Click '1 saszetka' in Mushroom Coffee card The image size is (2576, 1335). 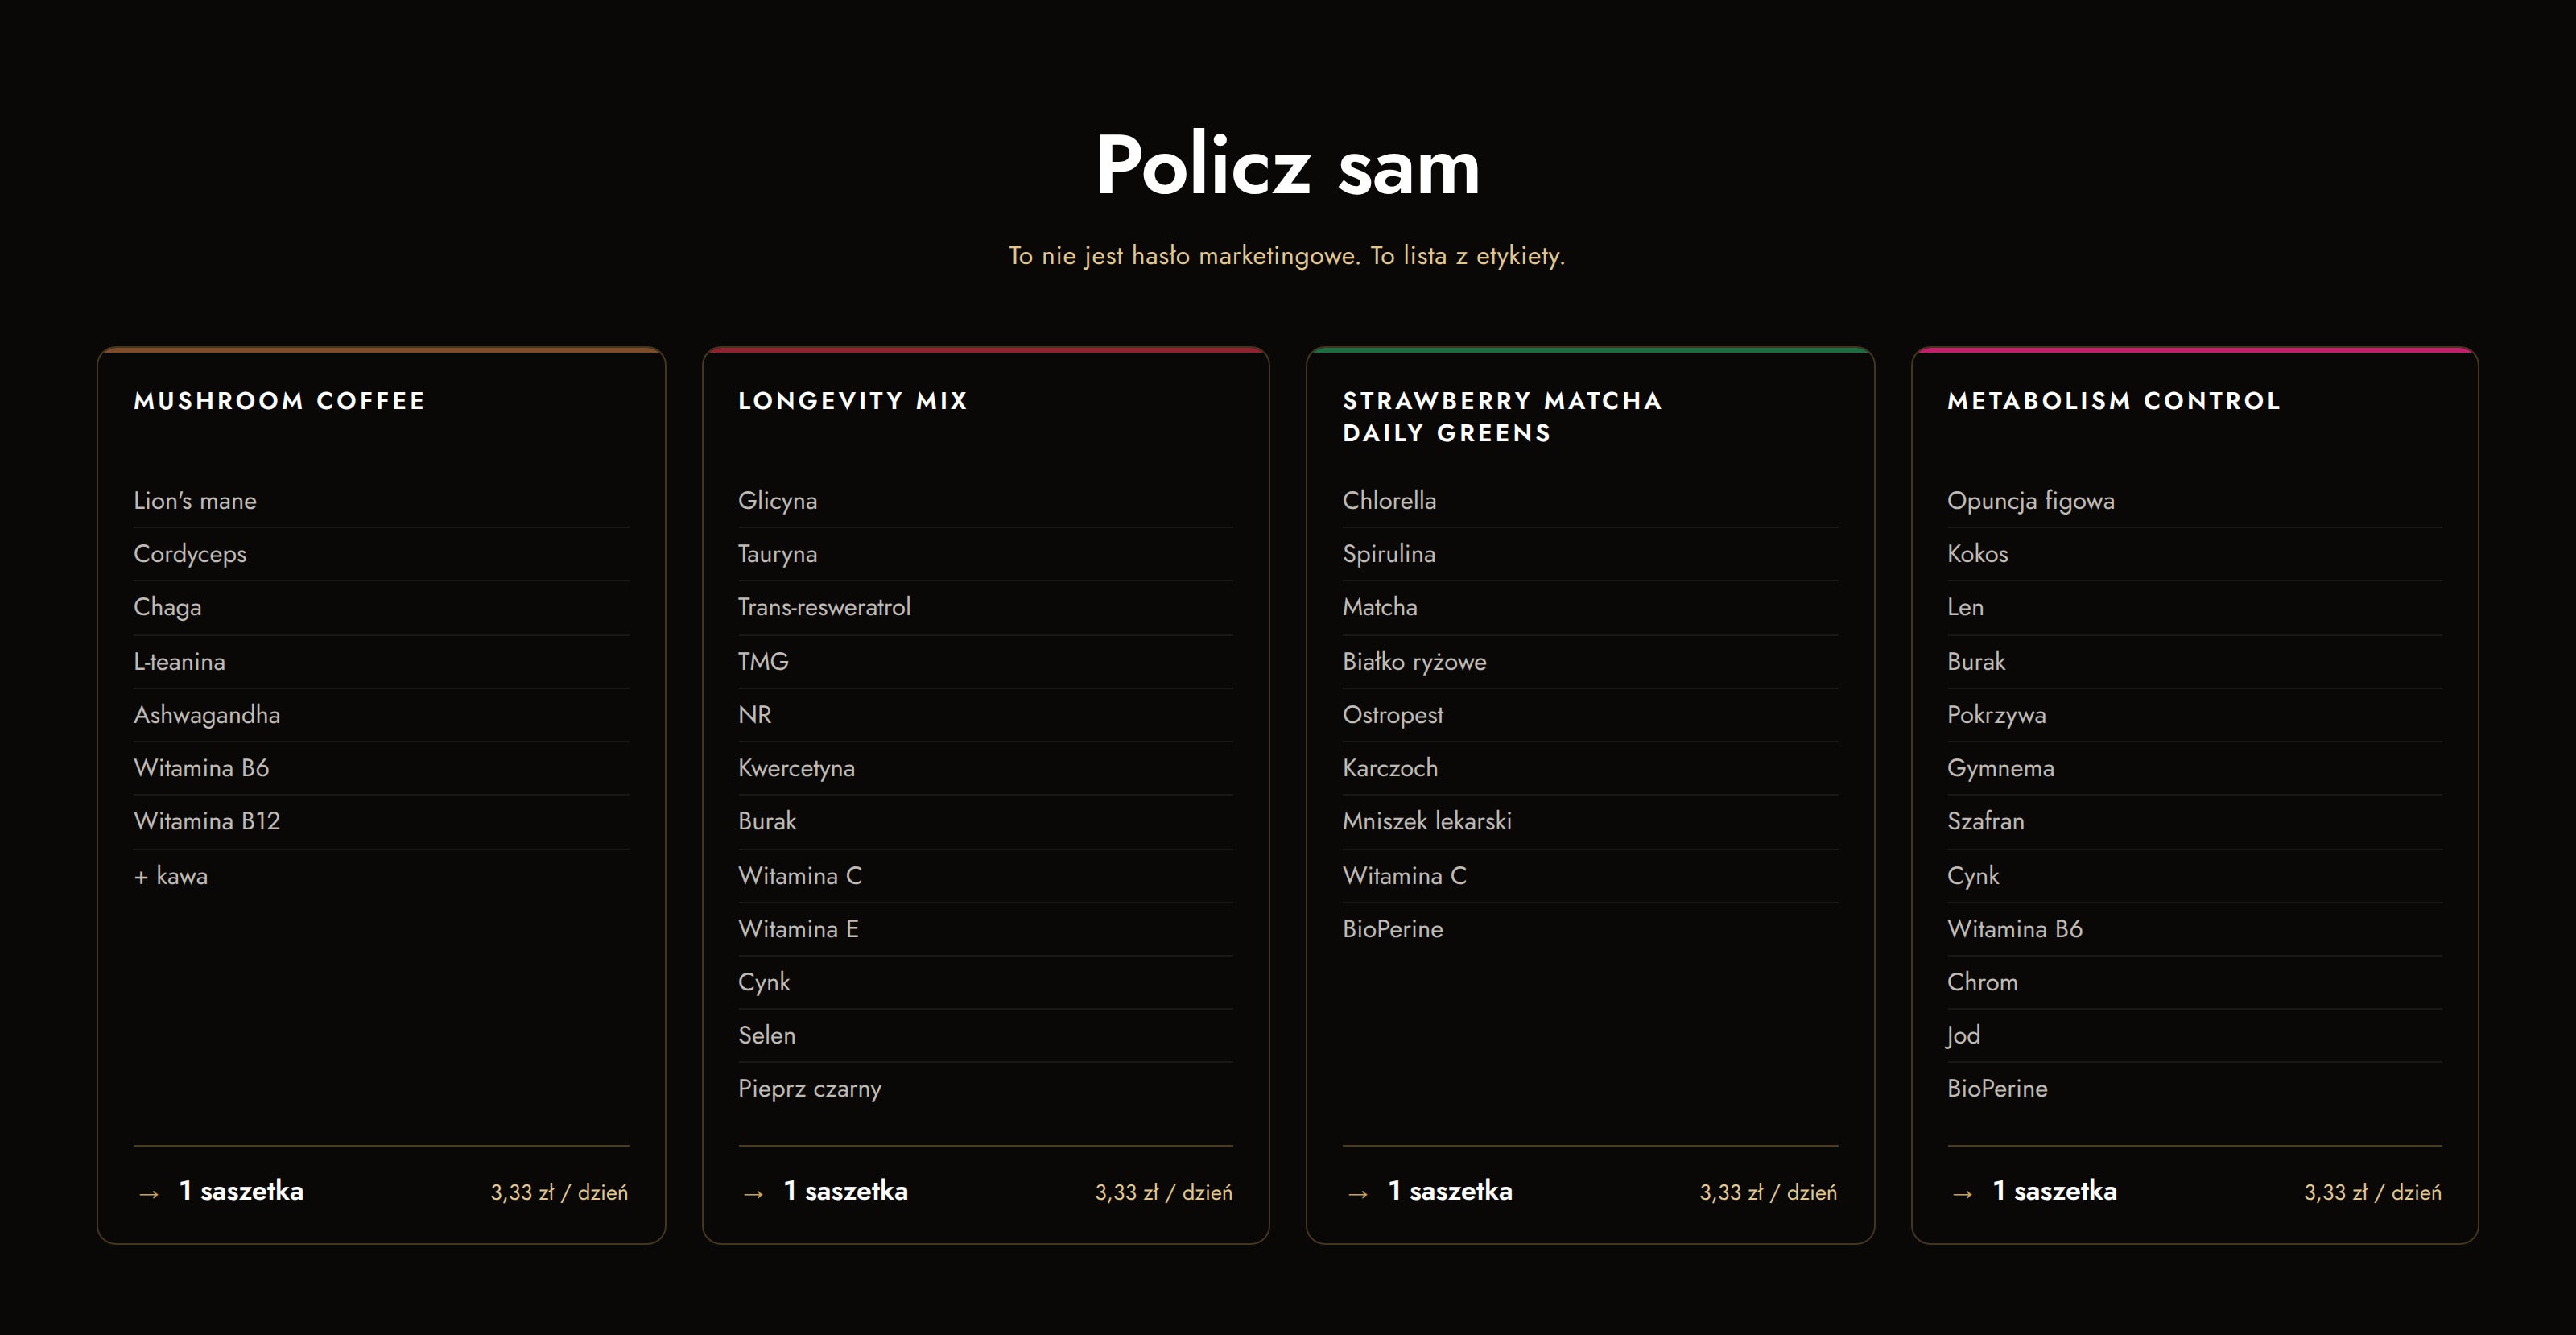click(x=241, y=1191)
